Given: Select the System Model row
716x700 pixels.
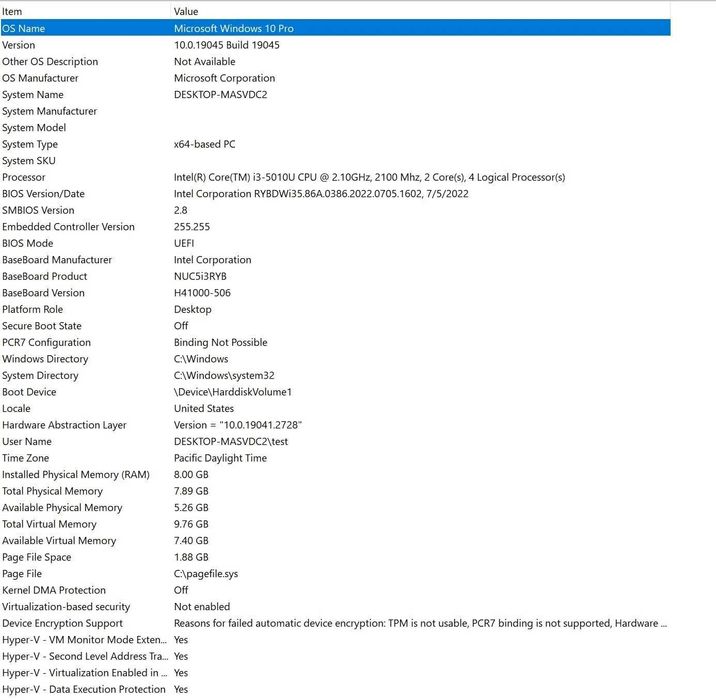Looking at the screenshot, I should 336,127.
